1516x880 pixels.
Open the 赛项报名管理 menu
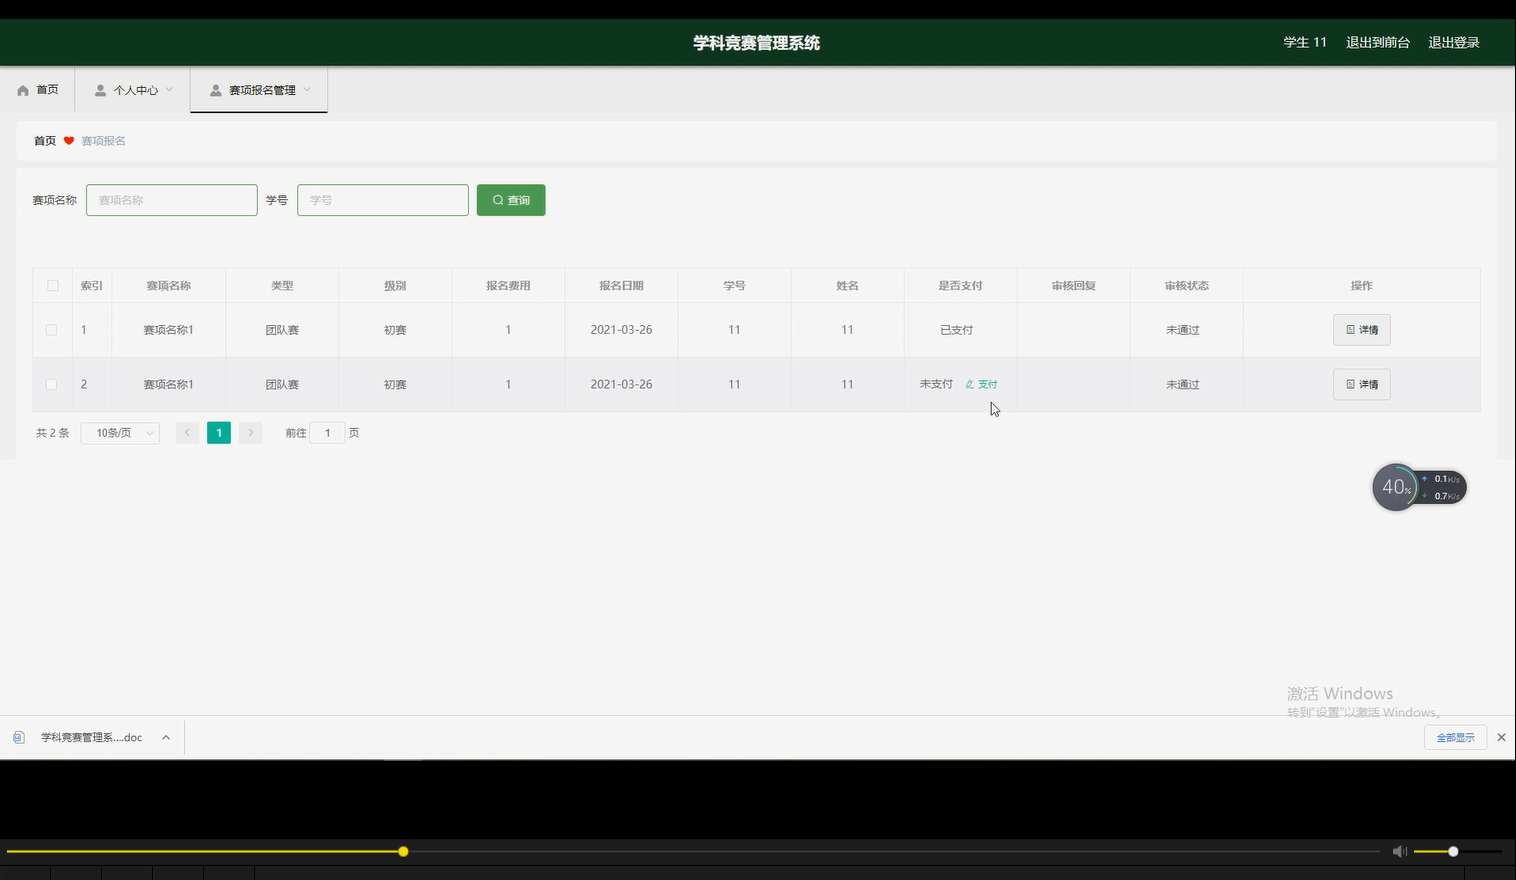click(x=259, y=90)
